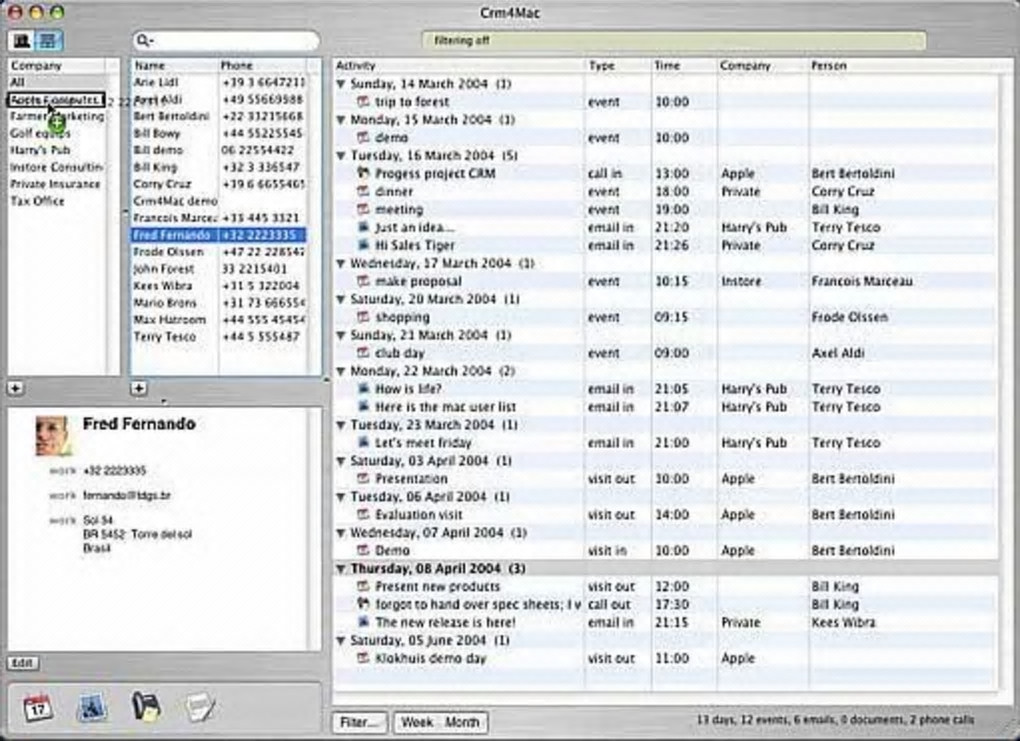Collapse Thursday, 08 April 2004 group
1020x741 pixels.
click(x=341, y=569)
